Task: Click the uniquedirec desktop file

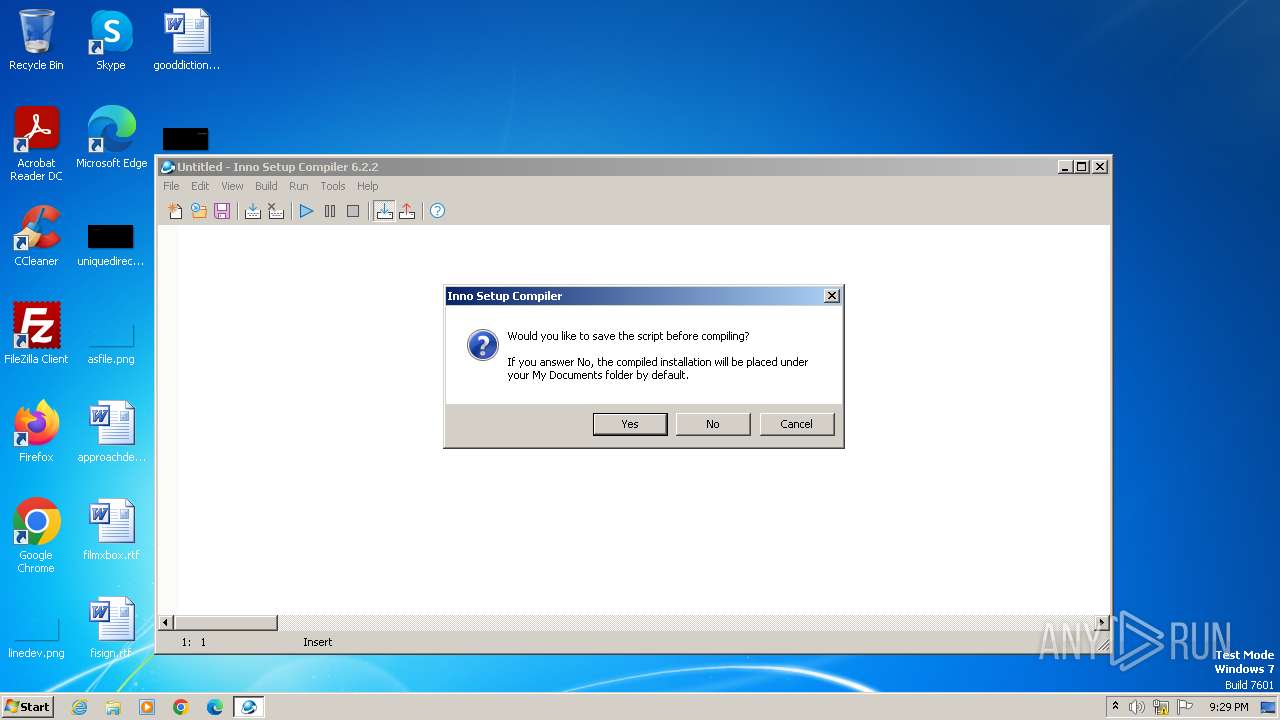Action: 111,245
